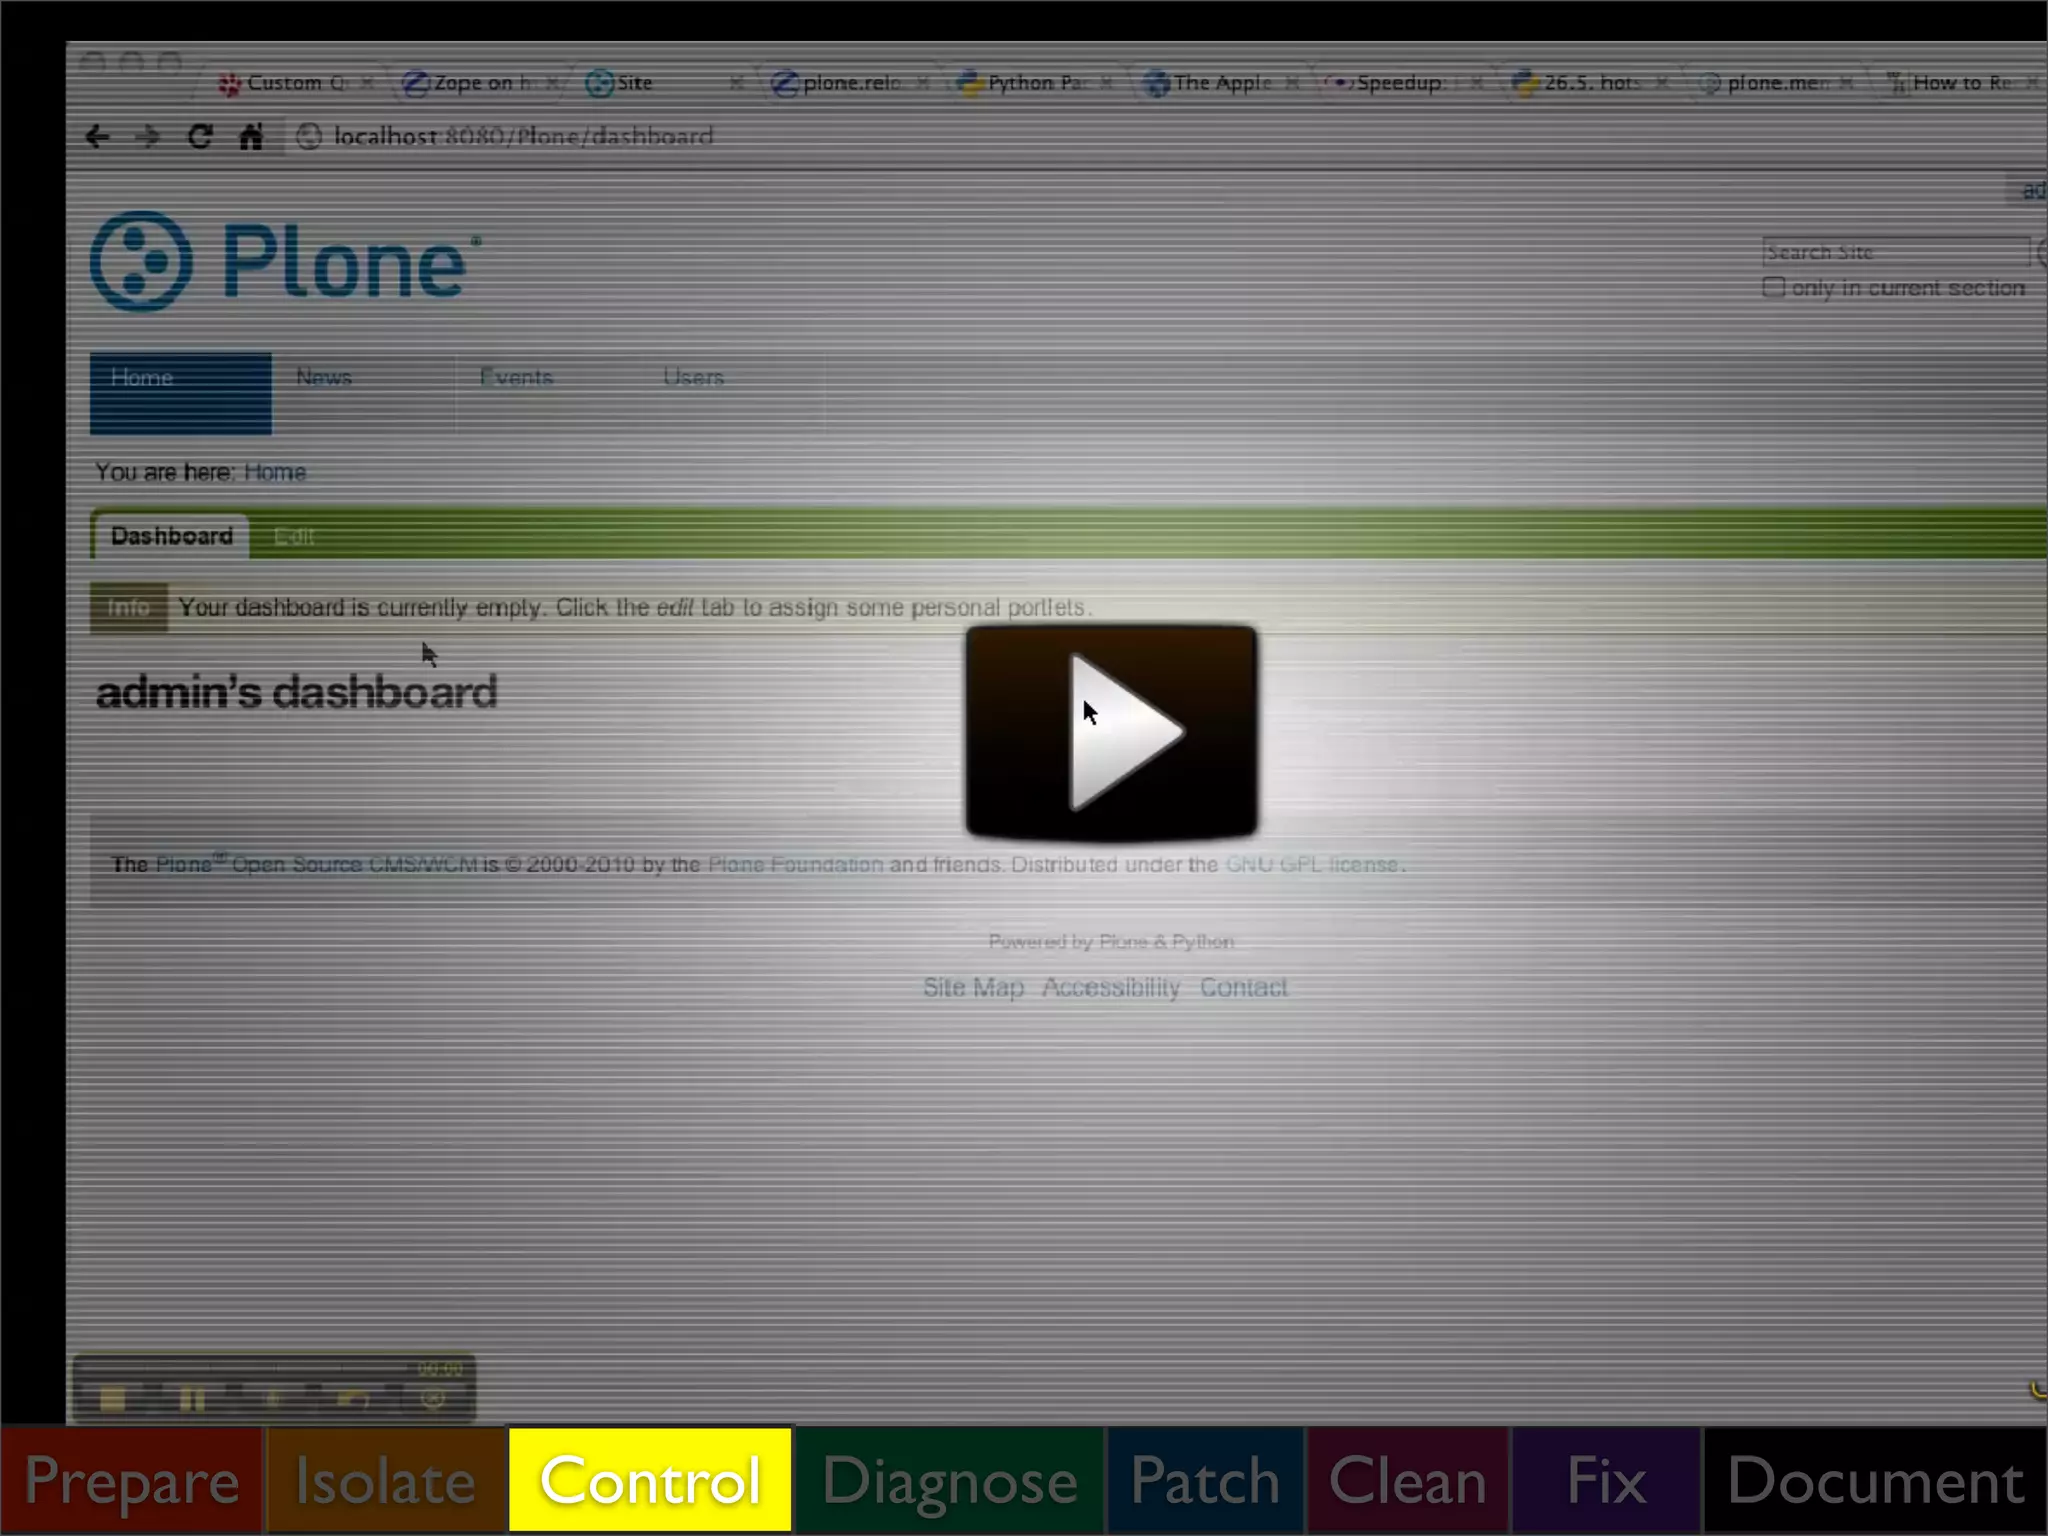Click the Home breadcrumb link
The width and height of the screenshot is (2048, 1536).
275,472
